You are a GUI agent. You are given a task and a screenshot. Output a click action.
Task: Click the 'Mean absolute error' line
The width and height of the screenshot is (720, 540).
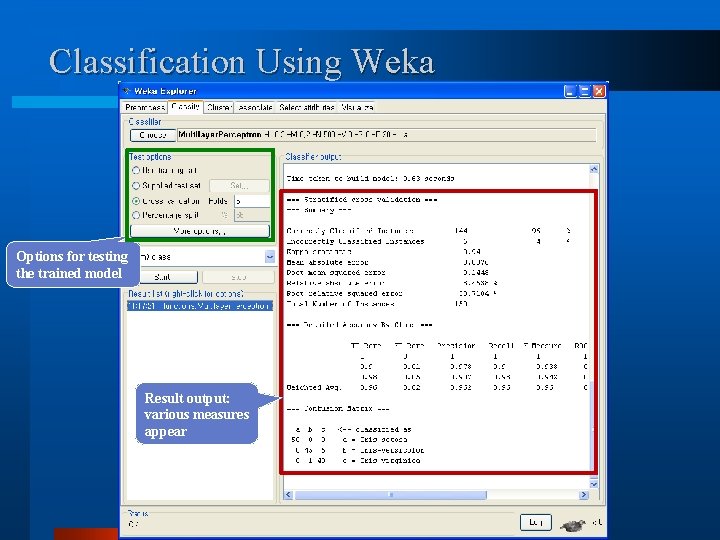(x=387, y=263)
